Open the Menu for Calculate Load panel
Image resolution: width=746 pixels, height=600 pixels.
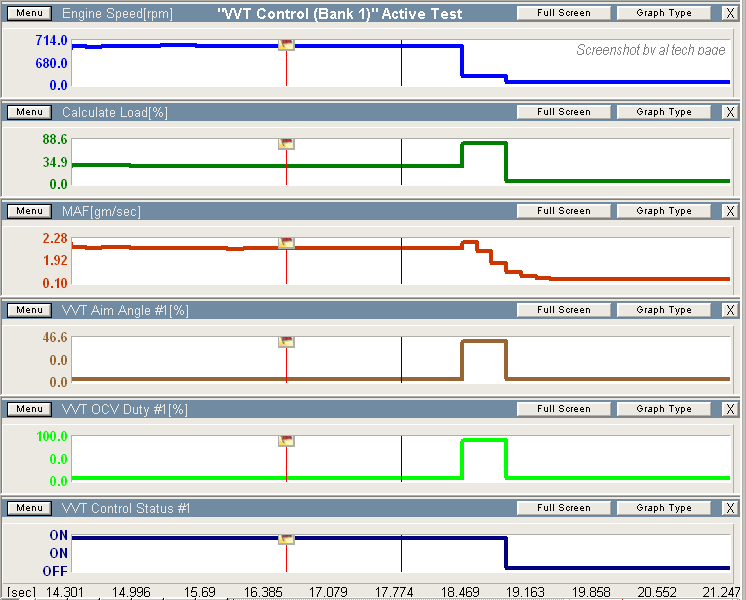[29, 112]
